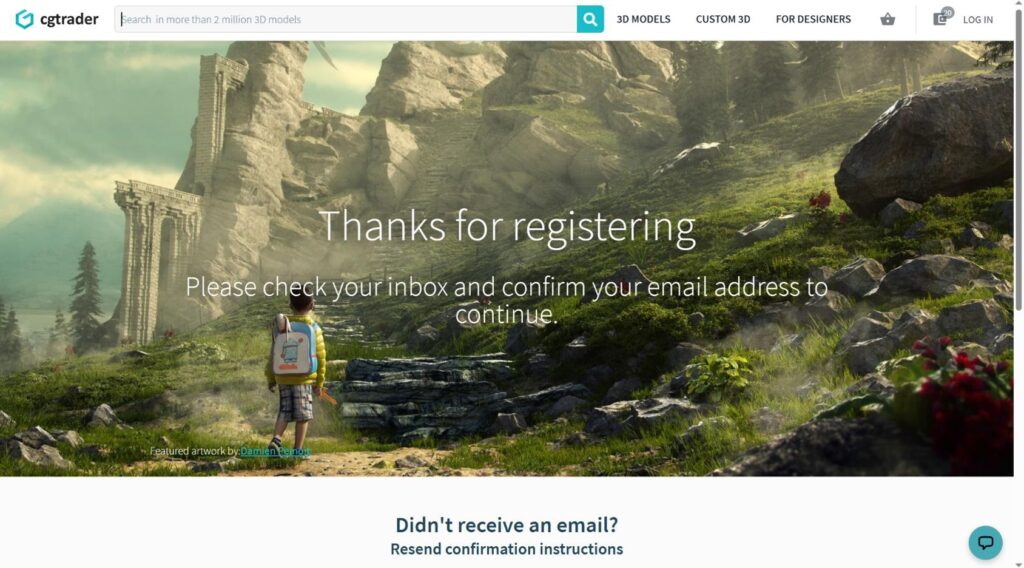The height and width of the screenshot is (568, 1024).
Task: Open the Damien Peinoit artist link
Action: [275, 451]
